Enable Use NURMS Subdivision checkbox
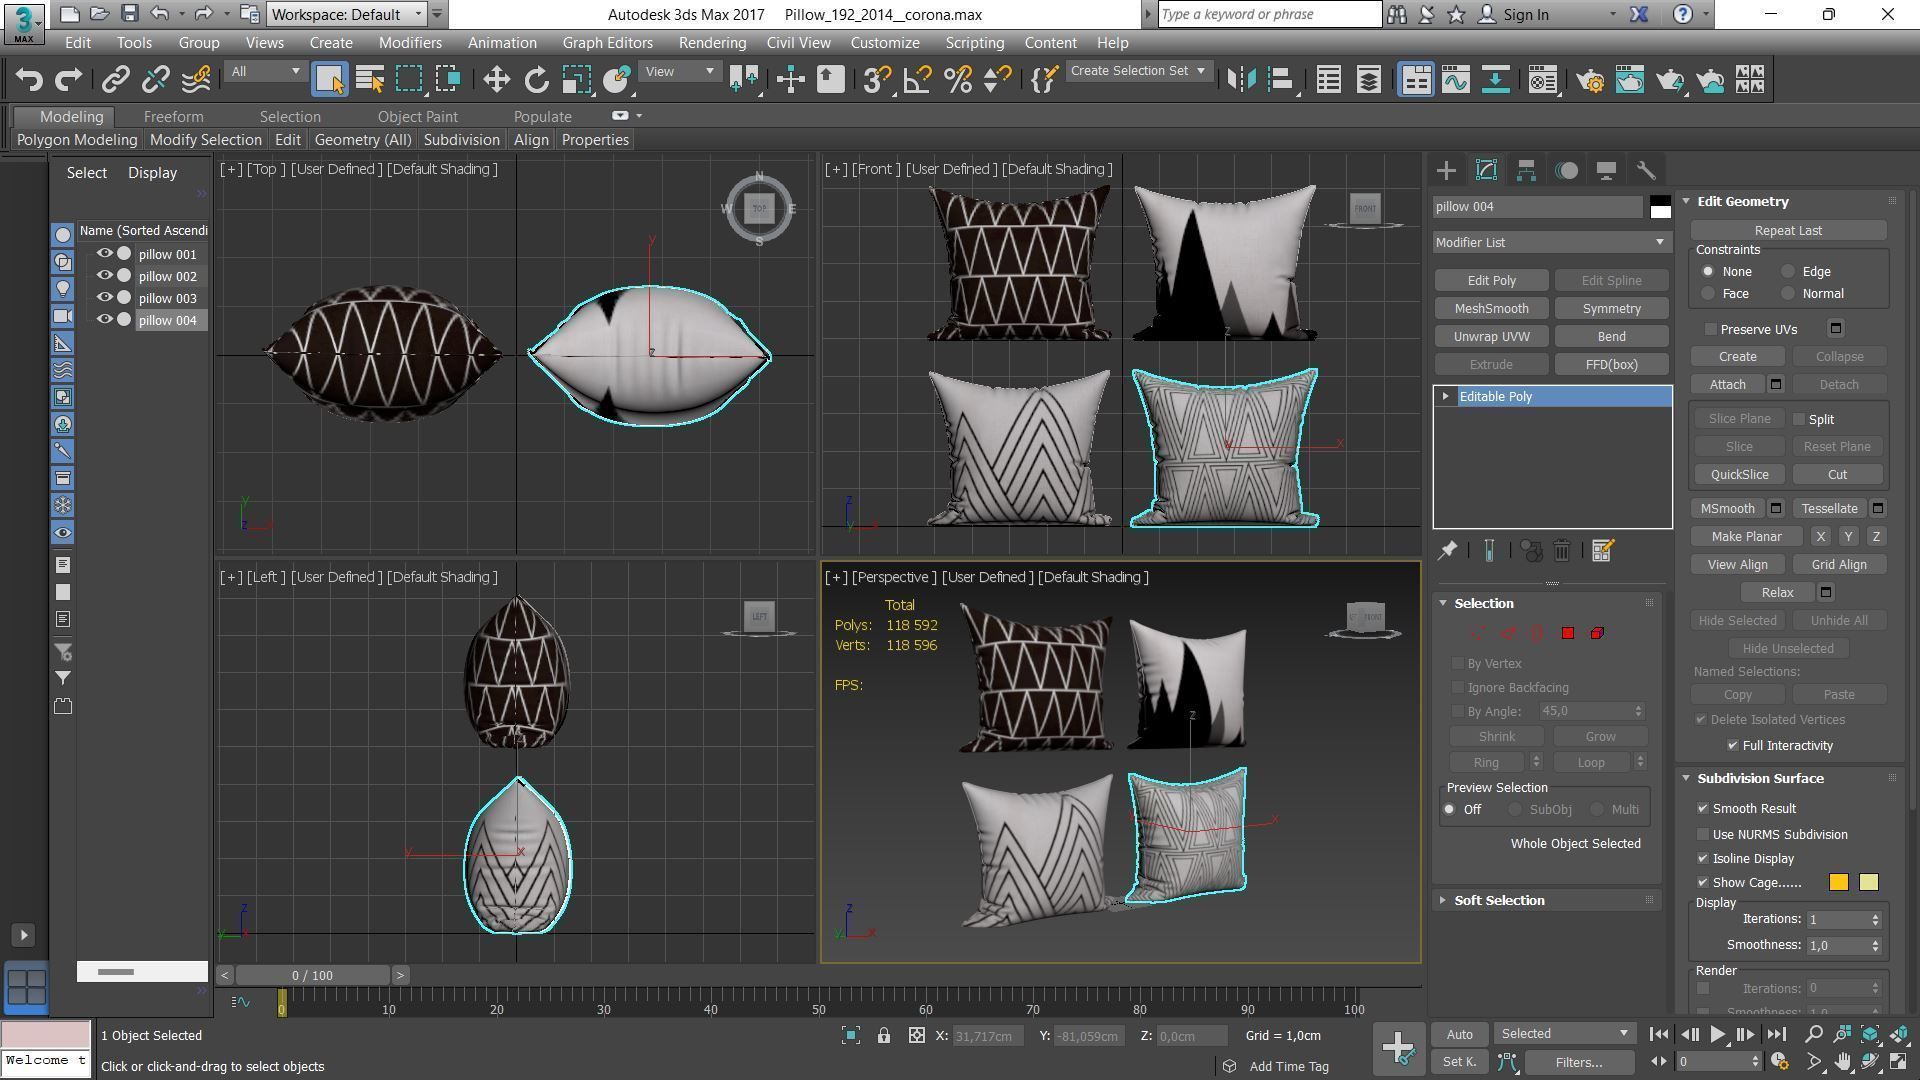This screenshot has height=1080, width=1920. (1703, 834)
